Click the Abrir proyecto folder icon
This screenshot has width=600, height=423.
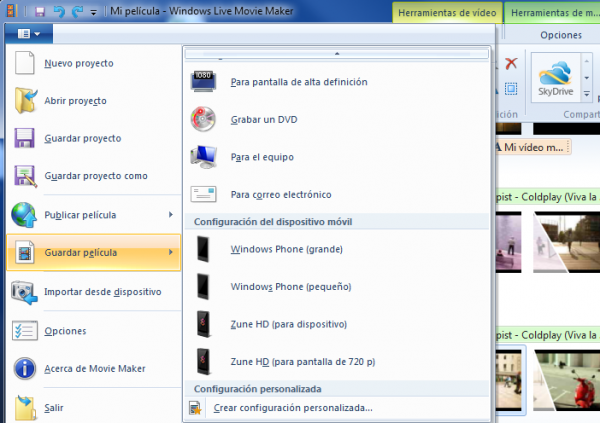[26, 100]
